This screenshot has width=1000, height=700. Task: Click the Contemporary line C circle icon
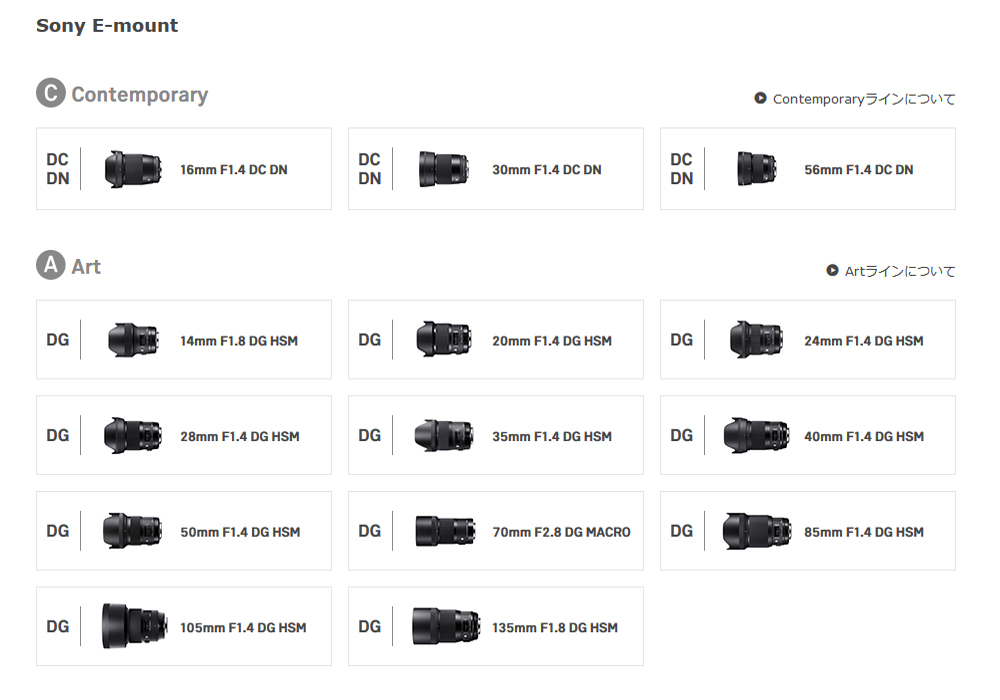(50, 93)
